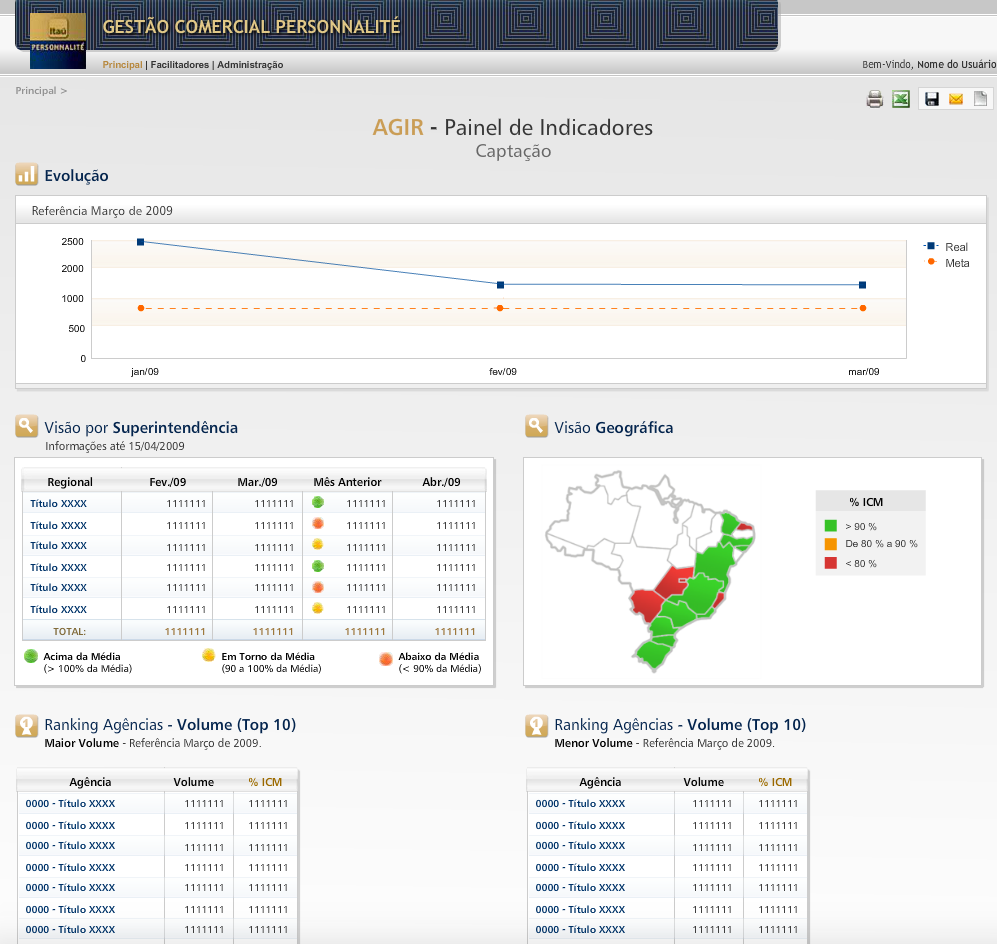Click the Mar./09 column header
The height and width of the screenshot is (944, 997).
[258, 482]
